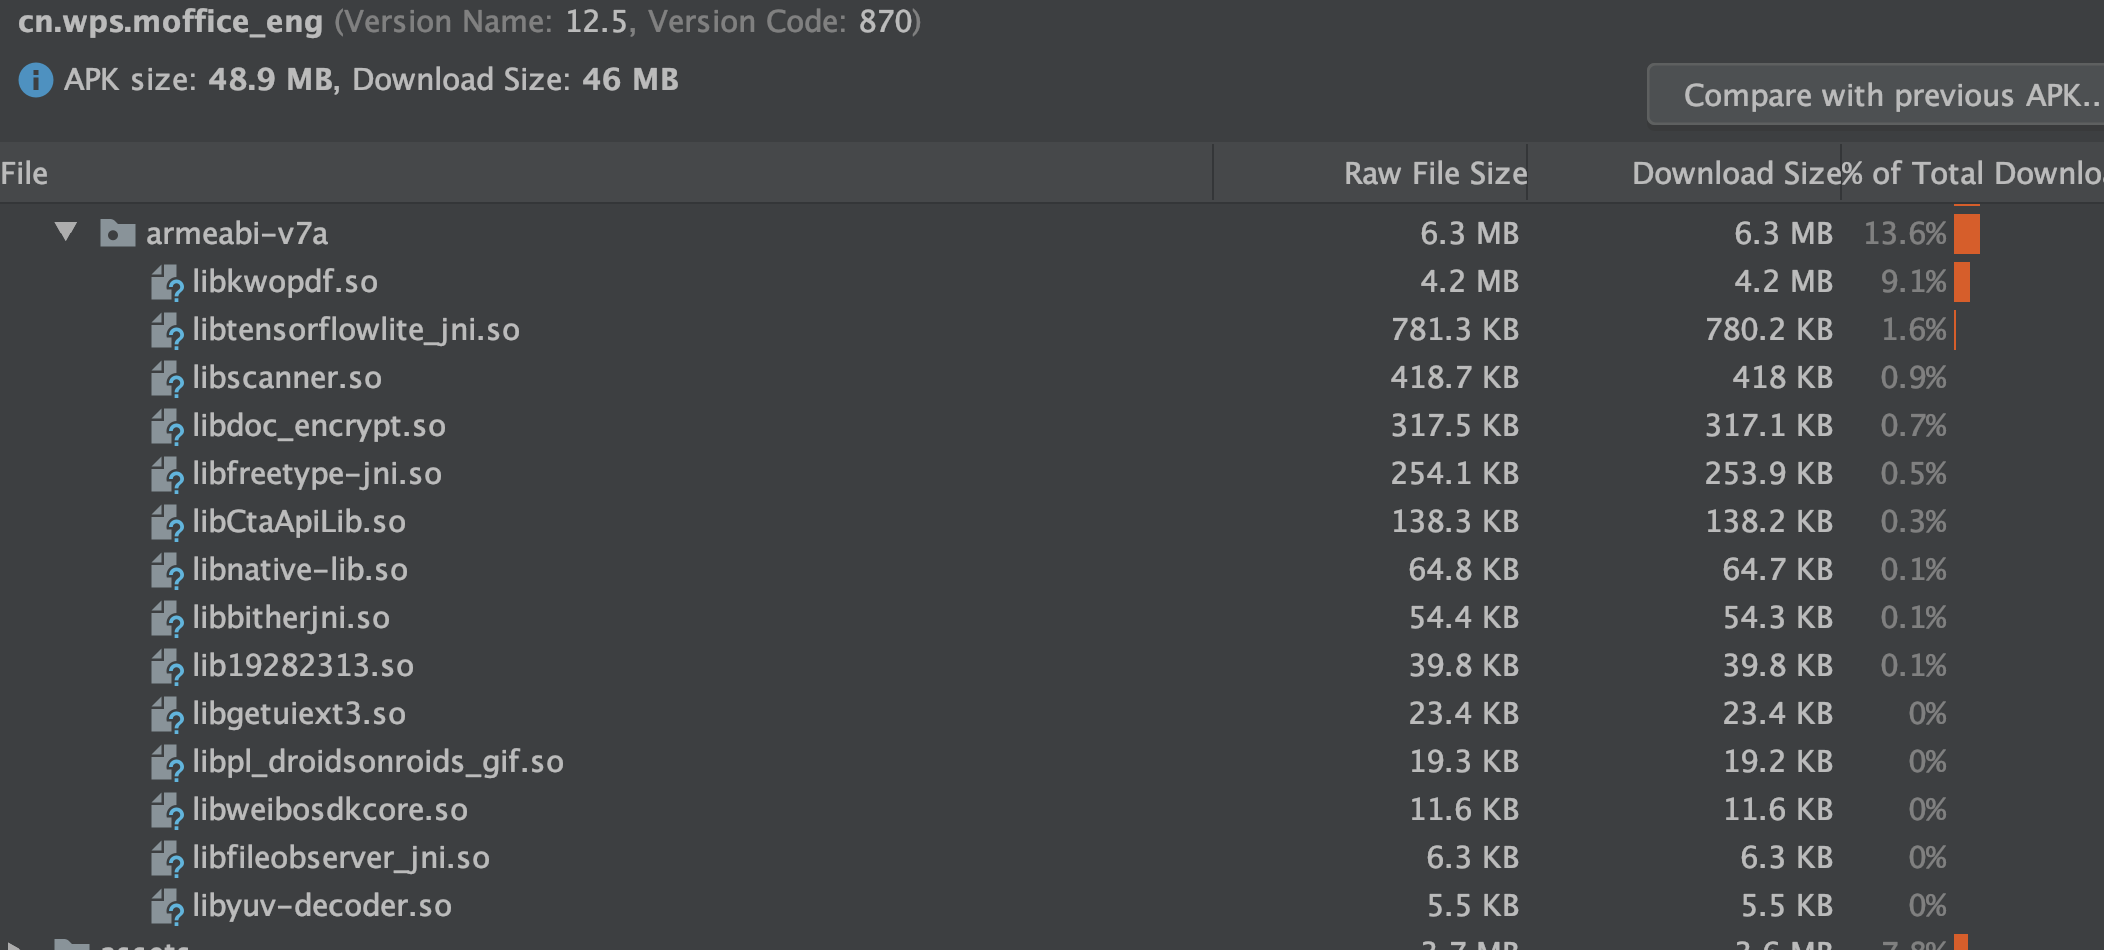2104x950 pixels.
Task: Click the libCtaApiLib.so file icon
Action: click(x=167, y=523)
